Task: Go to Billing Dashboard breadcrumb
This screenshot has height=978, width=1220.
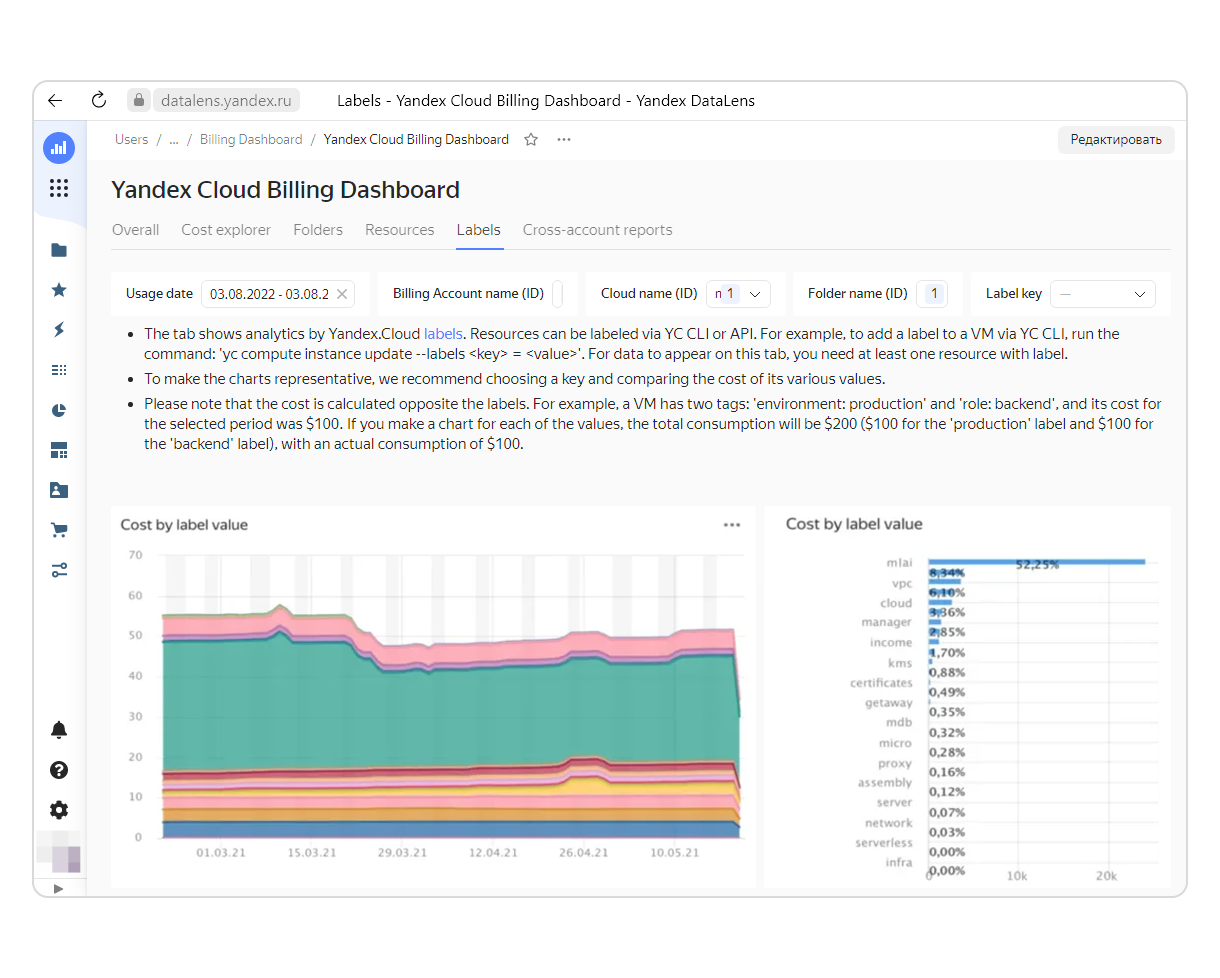Action: (x=251, y=140)
